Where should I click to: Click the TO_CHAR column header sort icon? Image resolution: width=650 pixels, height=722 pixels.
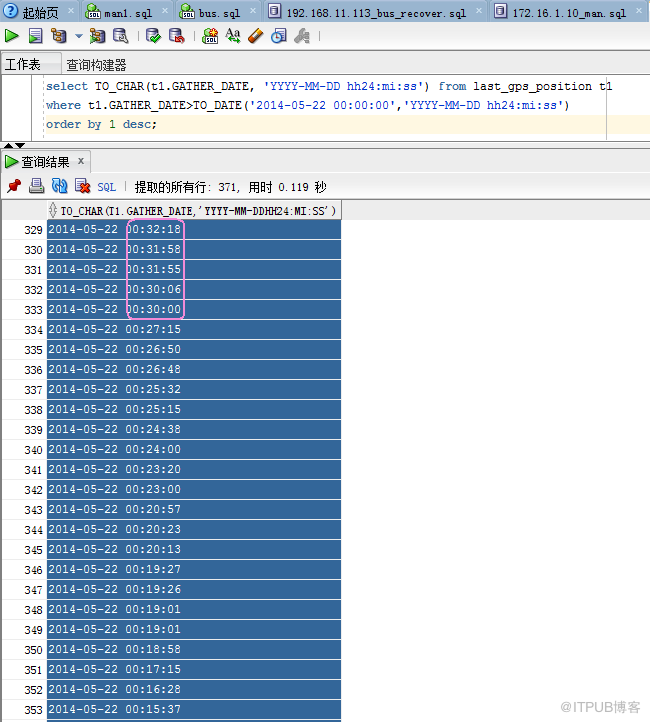pyautogui.click(x=53, y=210)
